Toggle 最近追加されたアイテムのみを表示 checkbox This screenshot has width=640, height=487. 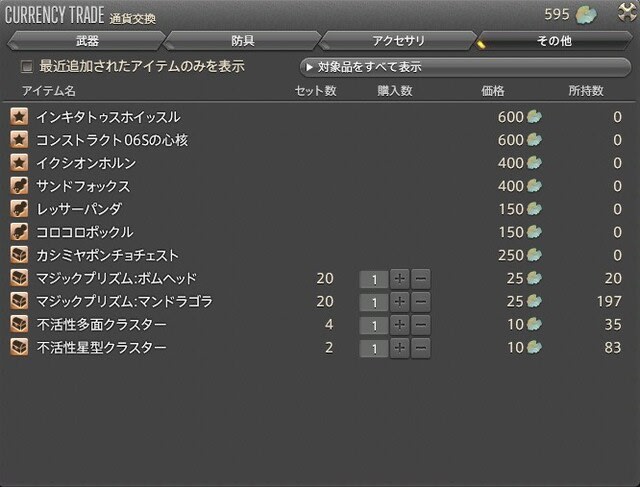(27, 66)
